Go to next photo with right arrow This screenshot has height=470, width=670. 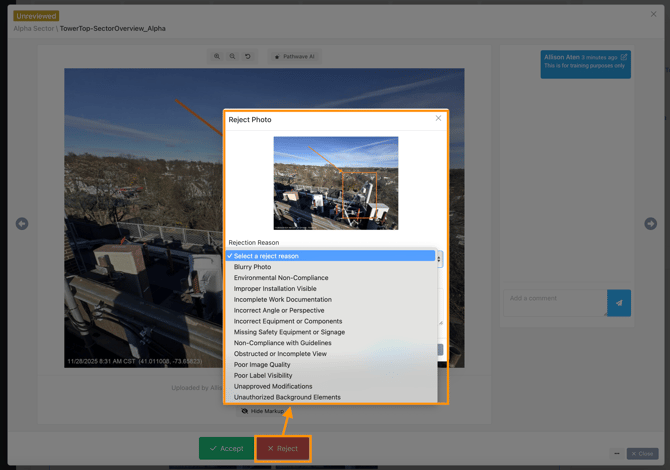[650, 224]
